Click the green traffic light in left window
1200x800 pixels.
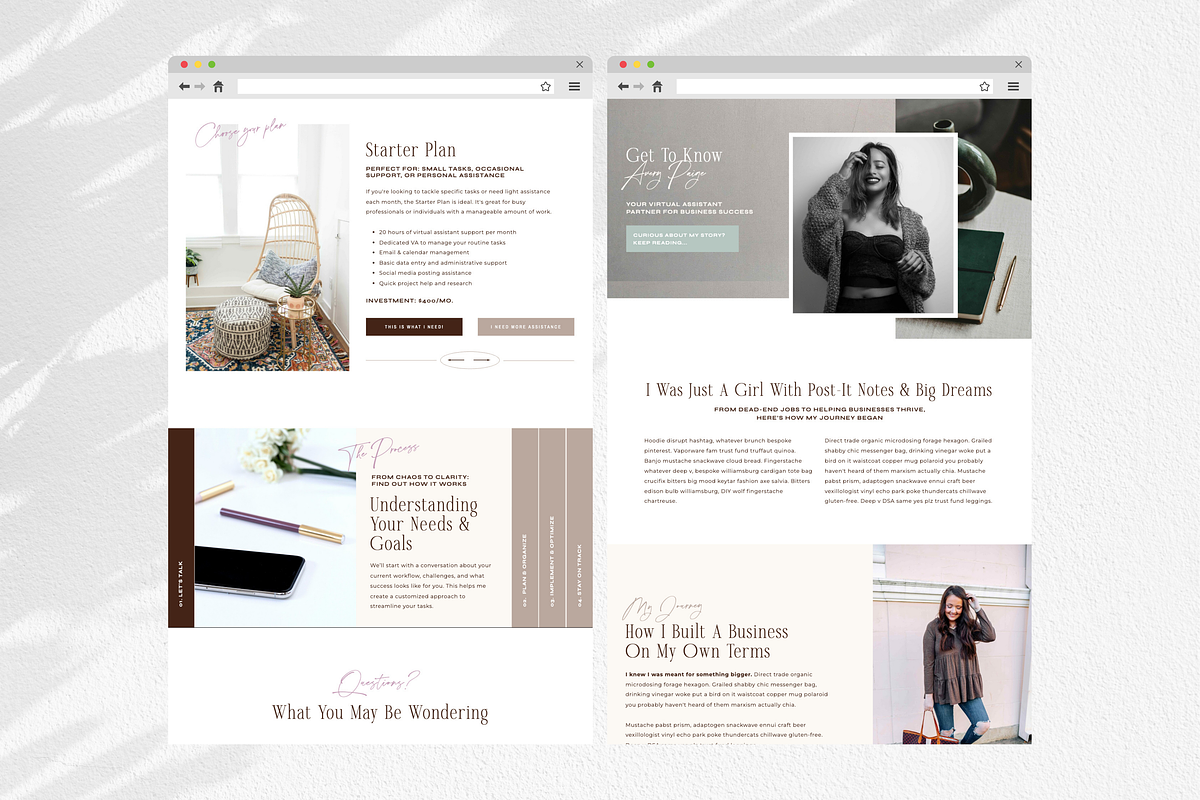tap(212, 64)
